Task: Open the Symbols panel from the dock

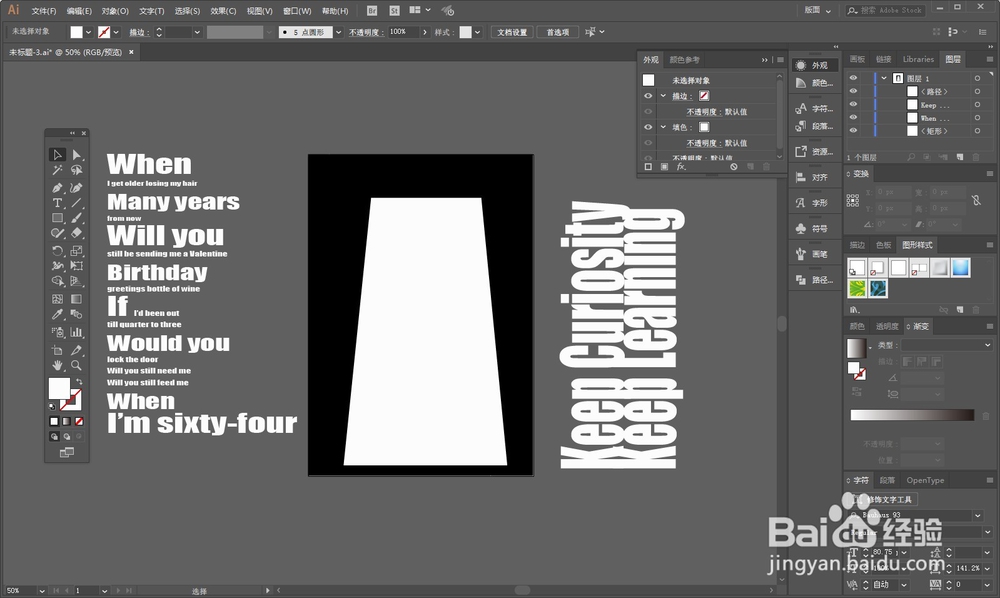Action: (815, 228)
